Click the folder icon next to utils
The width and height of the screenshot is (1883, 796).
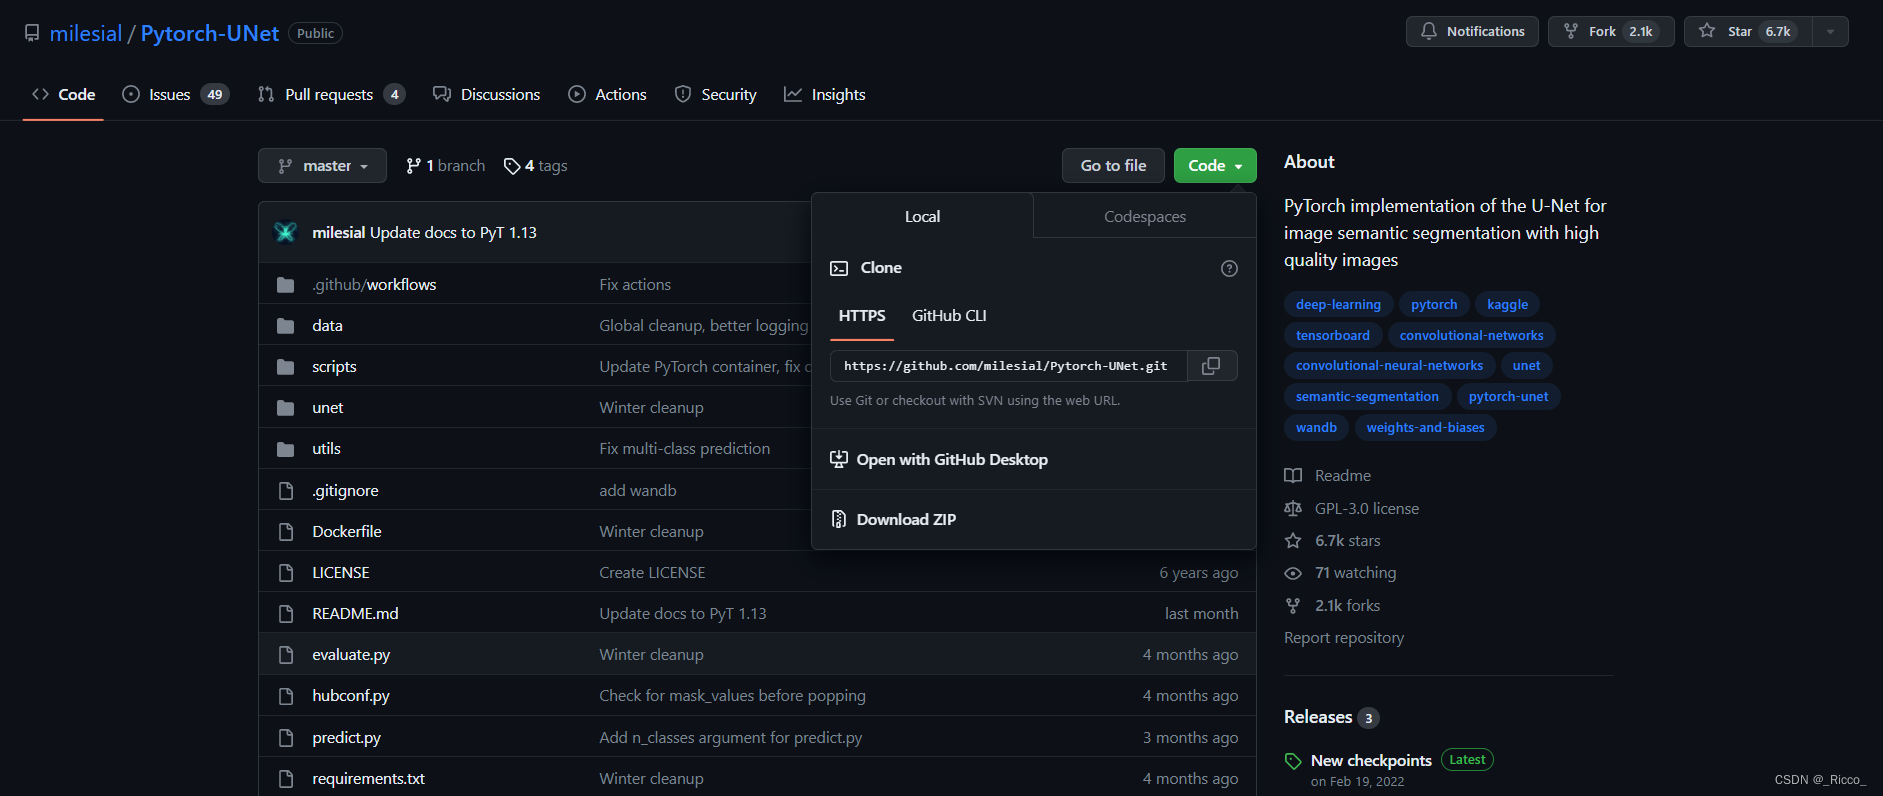(x=285, y=449)
